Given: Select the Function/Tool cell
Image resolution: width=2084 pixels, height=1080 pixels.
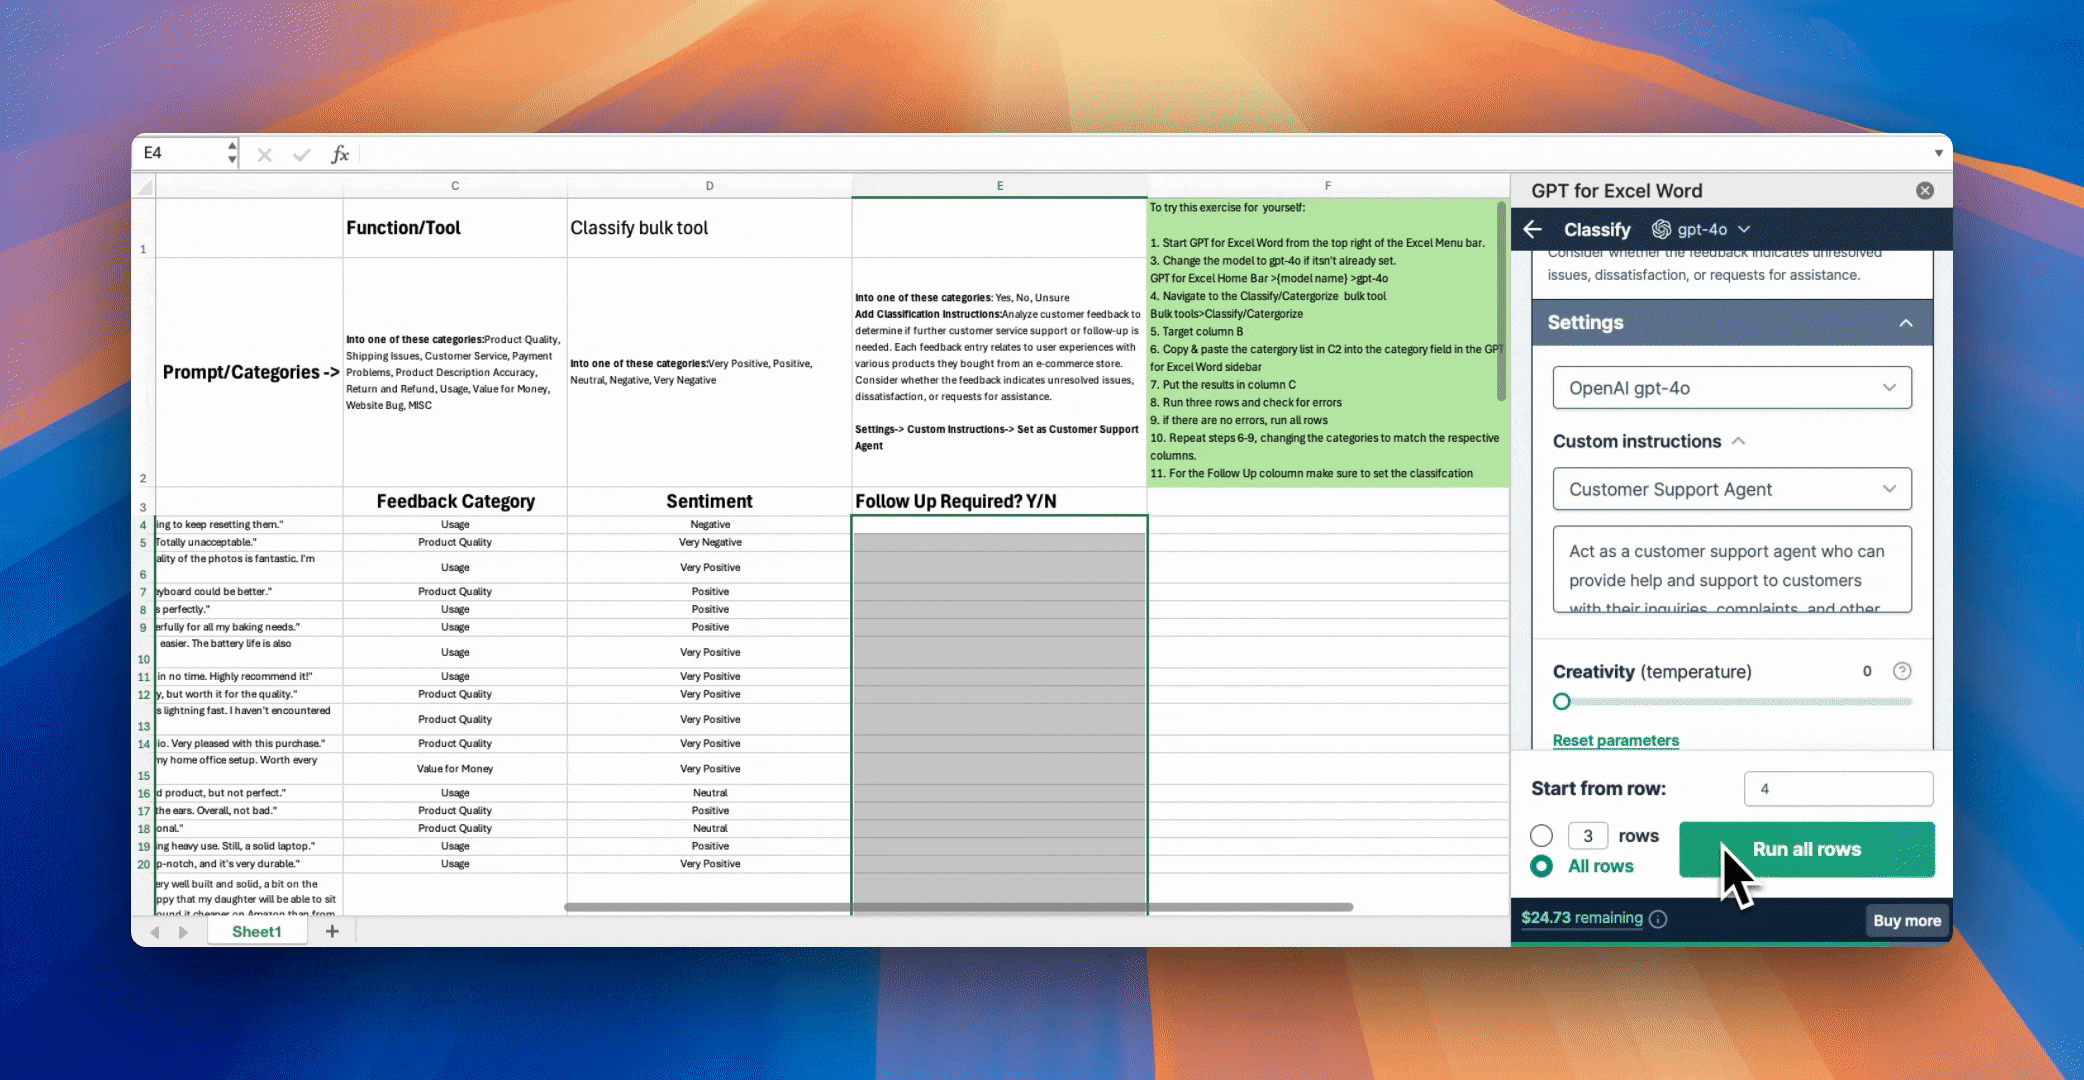Looking at the screenshot, I should click(455, 228).
